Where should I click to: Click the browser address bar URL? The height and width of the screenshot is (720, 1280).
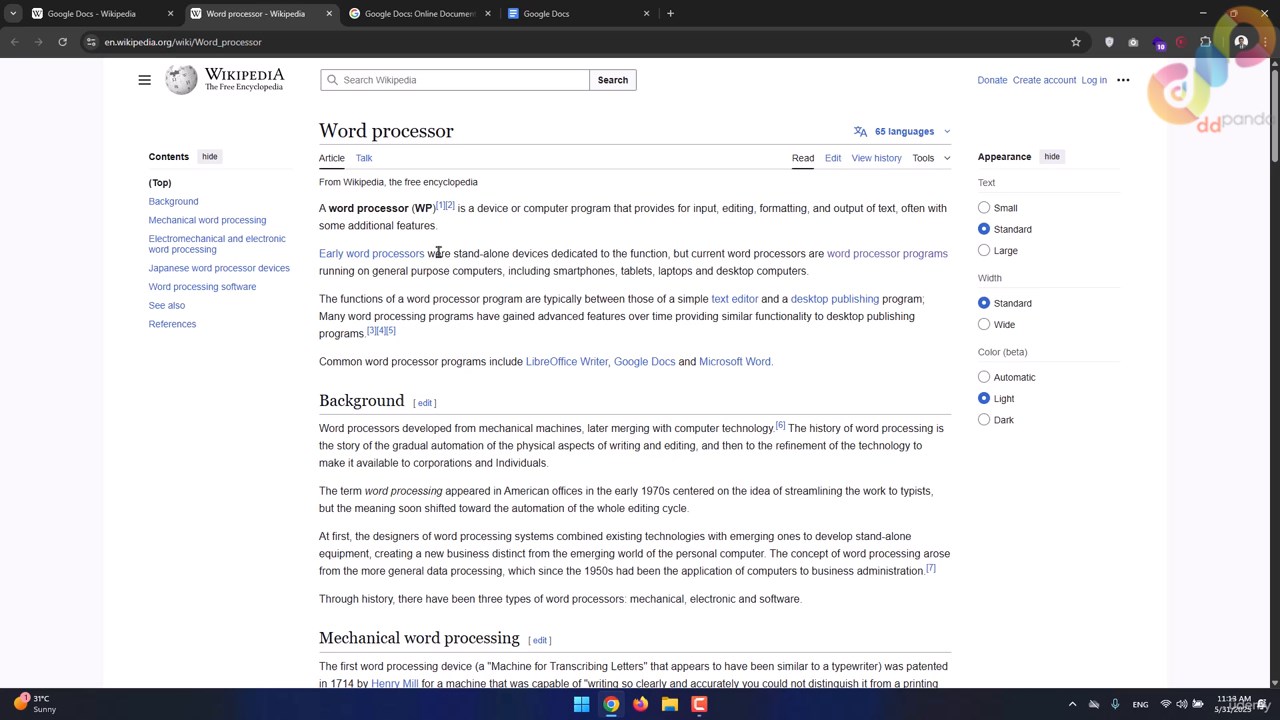point(183,42)
